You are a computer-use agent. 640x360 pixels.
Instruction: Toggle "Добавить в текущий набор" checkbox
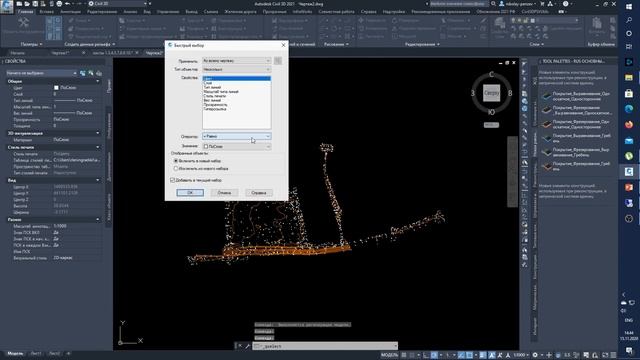pyautogui.click(x=172, y=180)
